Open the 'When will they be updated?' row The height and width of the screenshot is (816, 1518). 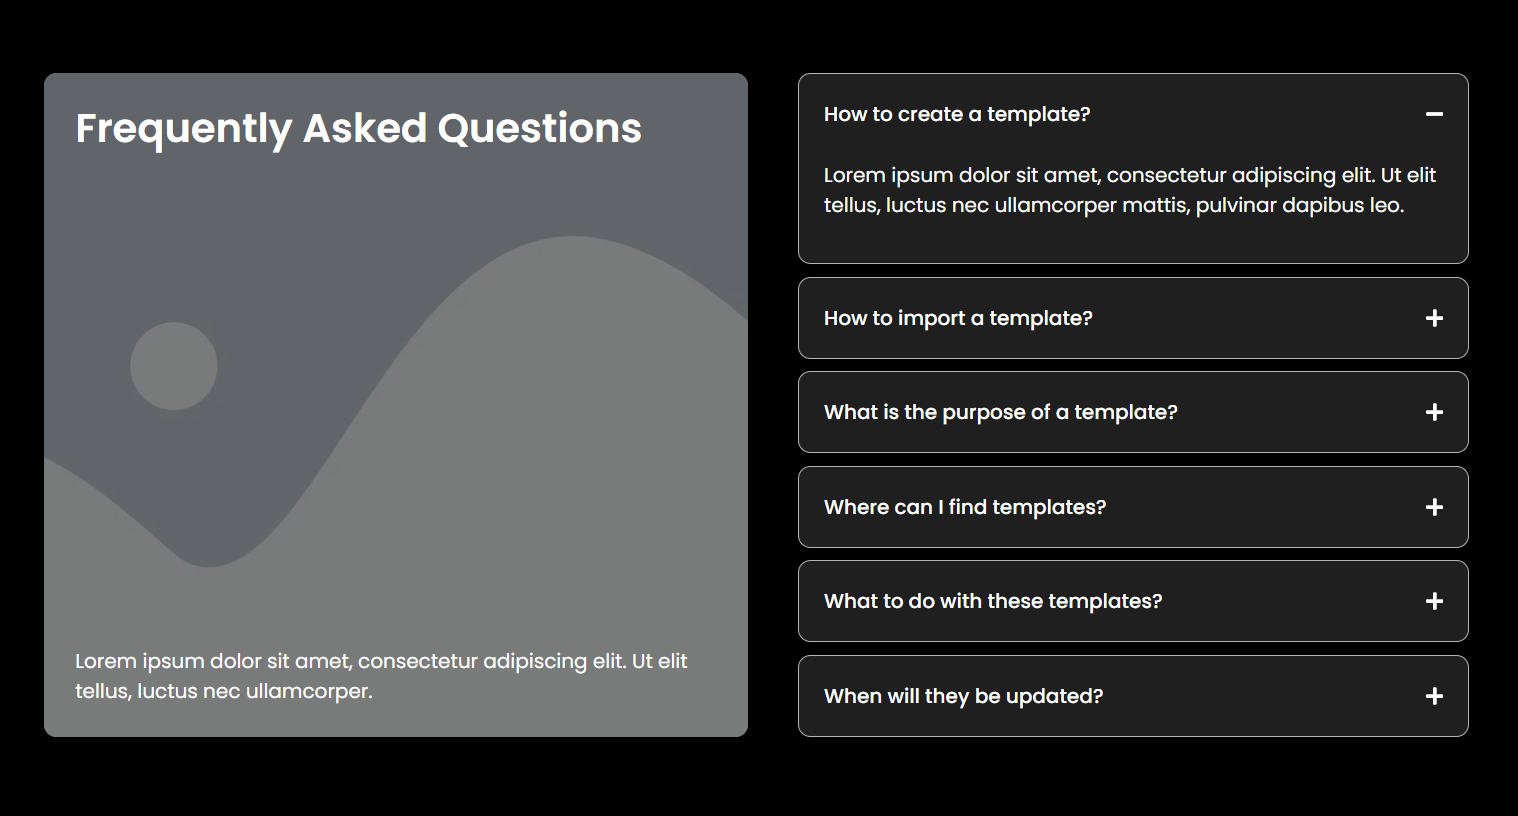tap(1133, 696)
